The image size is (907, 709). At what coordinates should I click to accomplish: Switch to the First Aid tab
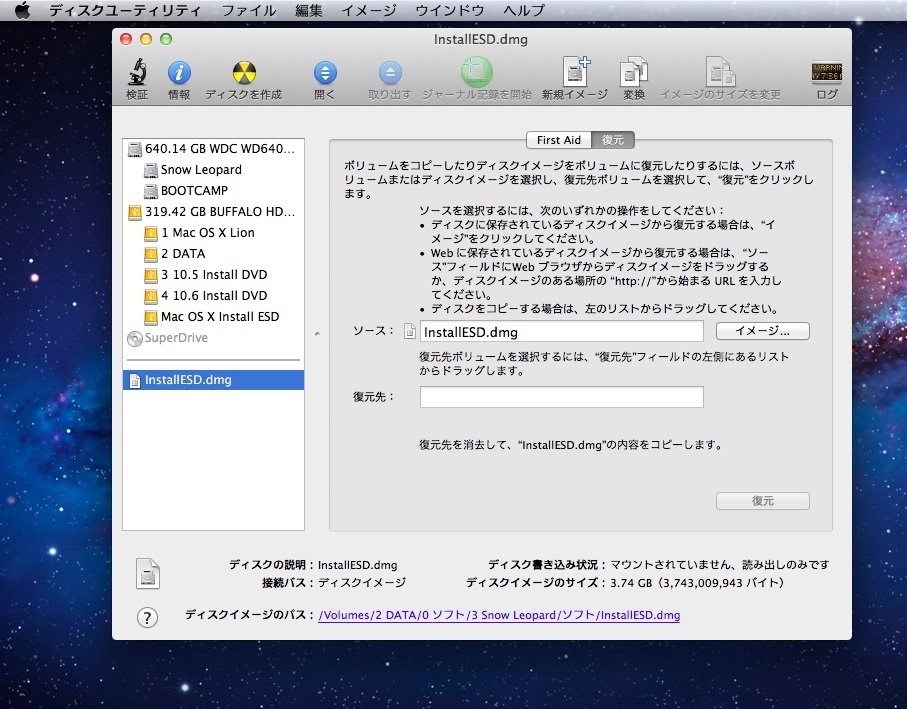point(558,140)
